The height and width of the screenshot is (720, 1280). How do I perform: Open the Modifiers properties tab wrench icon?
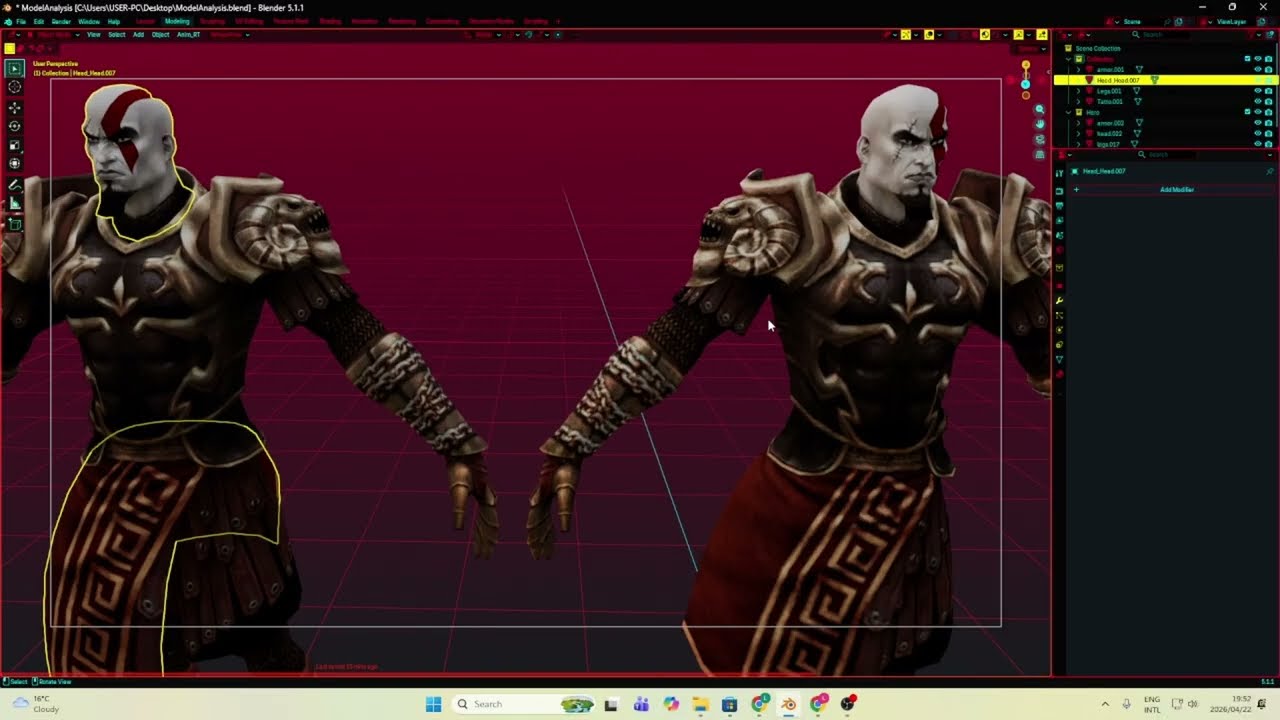tap(1059, 300)
